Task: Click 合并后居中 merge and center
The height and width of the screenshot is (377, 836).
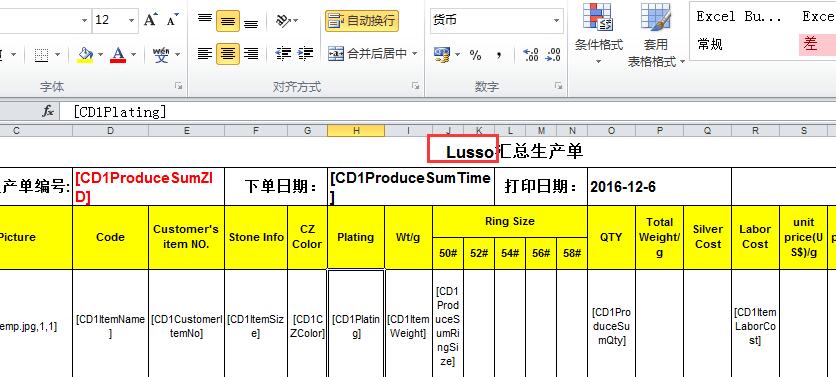Action: click(x=367, y=53)
